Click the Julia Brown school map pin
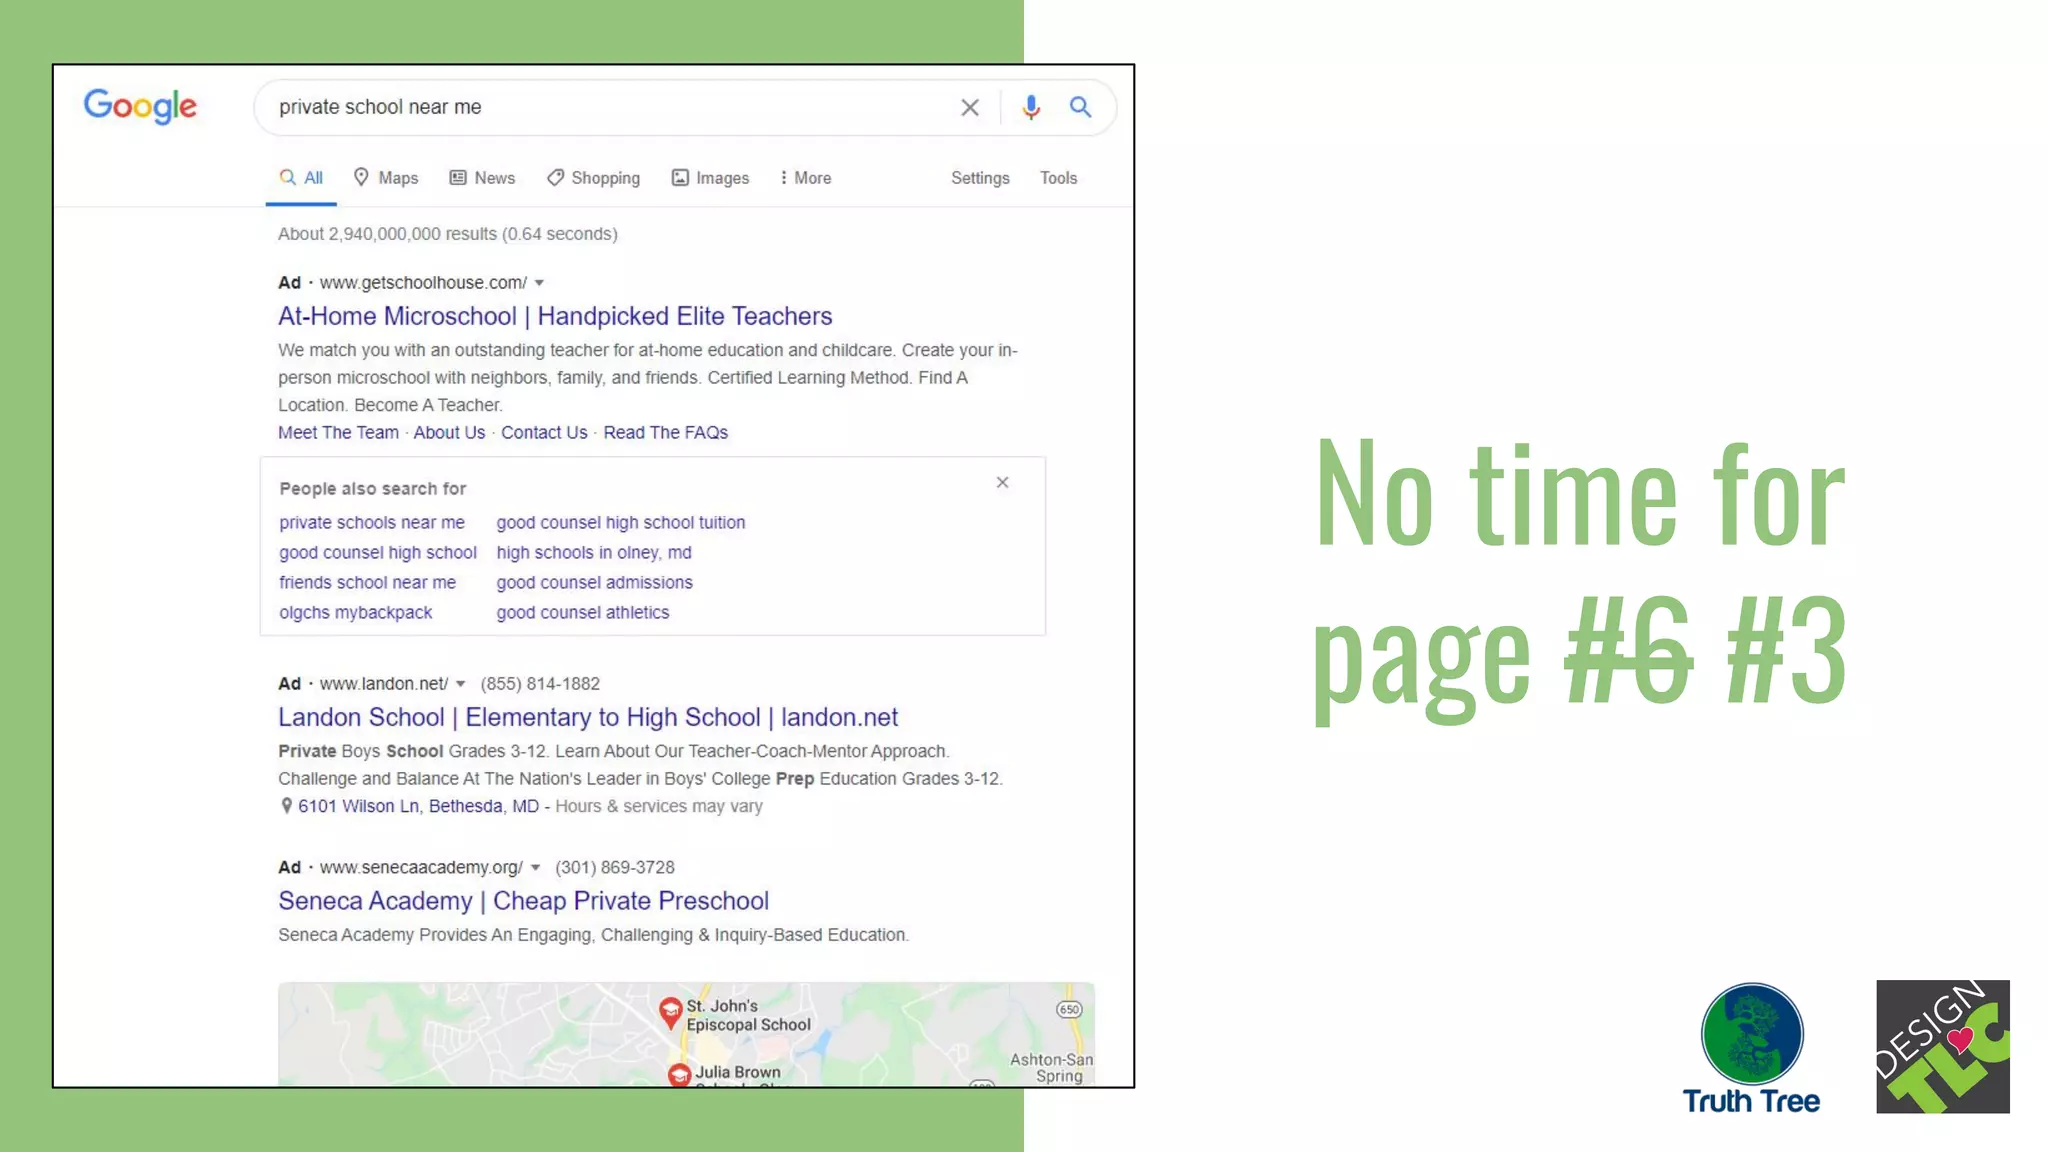The image size is (2048, 1152). click(x=679, y=1075)
